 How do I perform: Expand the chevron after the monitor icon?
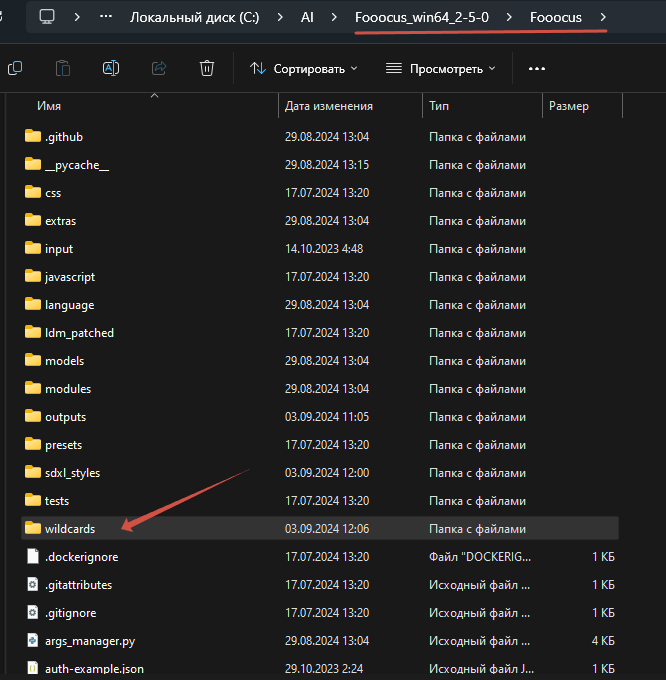point(77,17)
